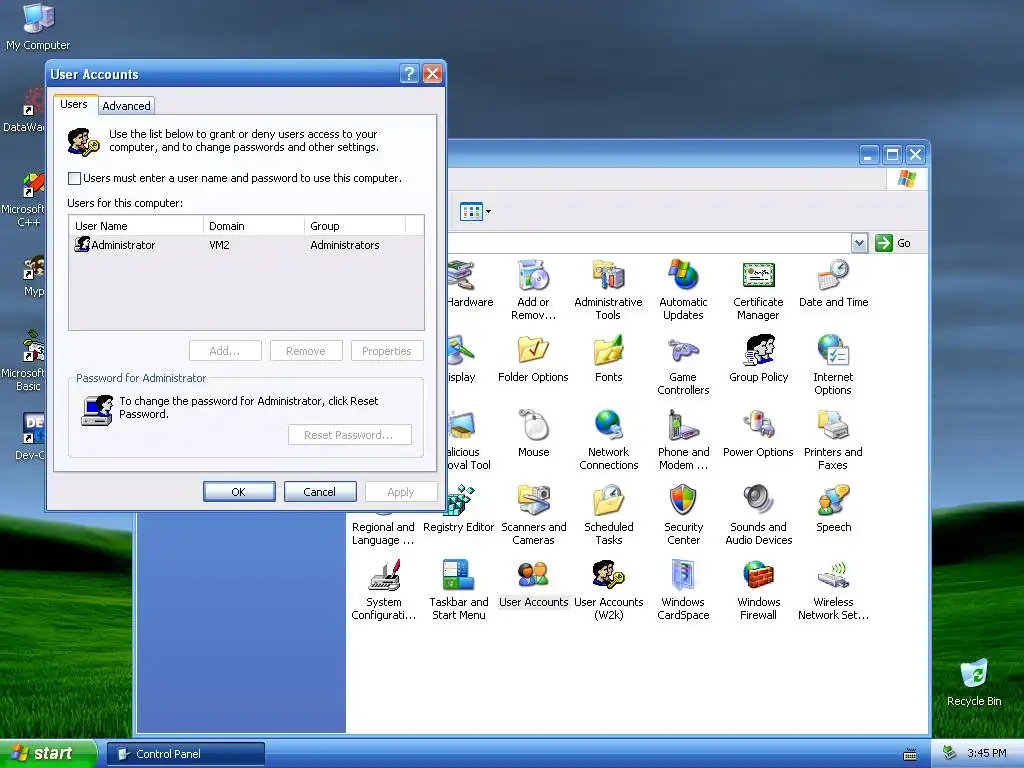The width and height of the screenshot is (1024, 768).
Task: Select the Users tab
Action: coord(74,104)
